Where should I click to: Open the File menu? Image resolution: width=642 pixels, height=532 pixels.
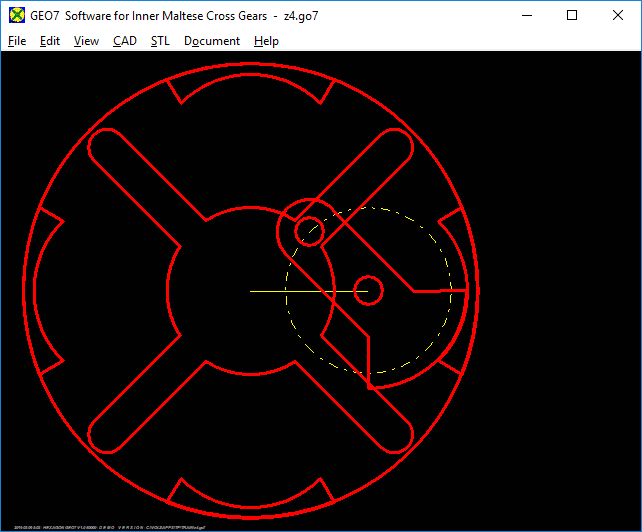17,41
